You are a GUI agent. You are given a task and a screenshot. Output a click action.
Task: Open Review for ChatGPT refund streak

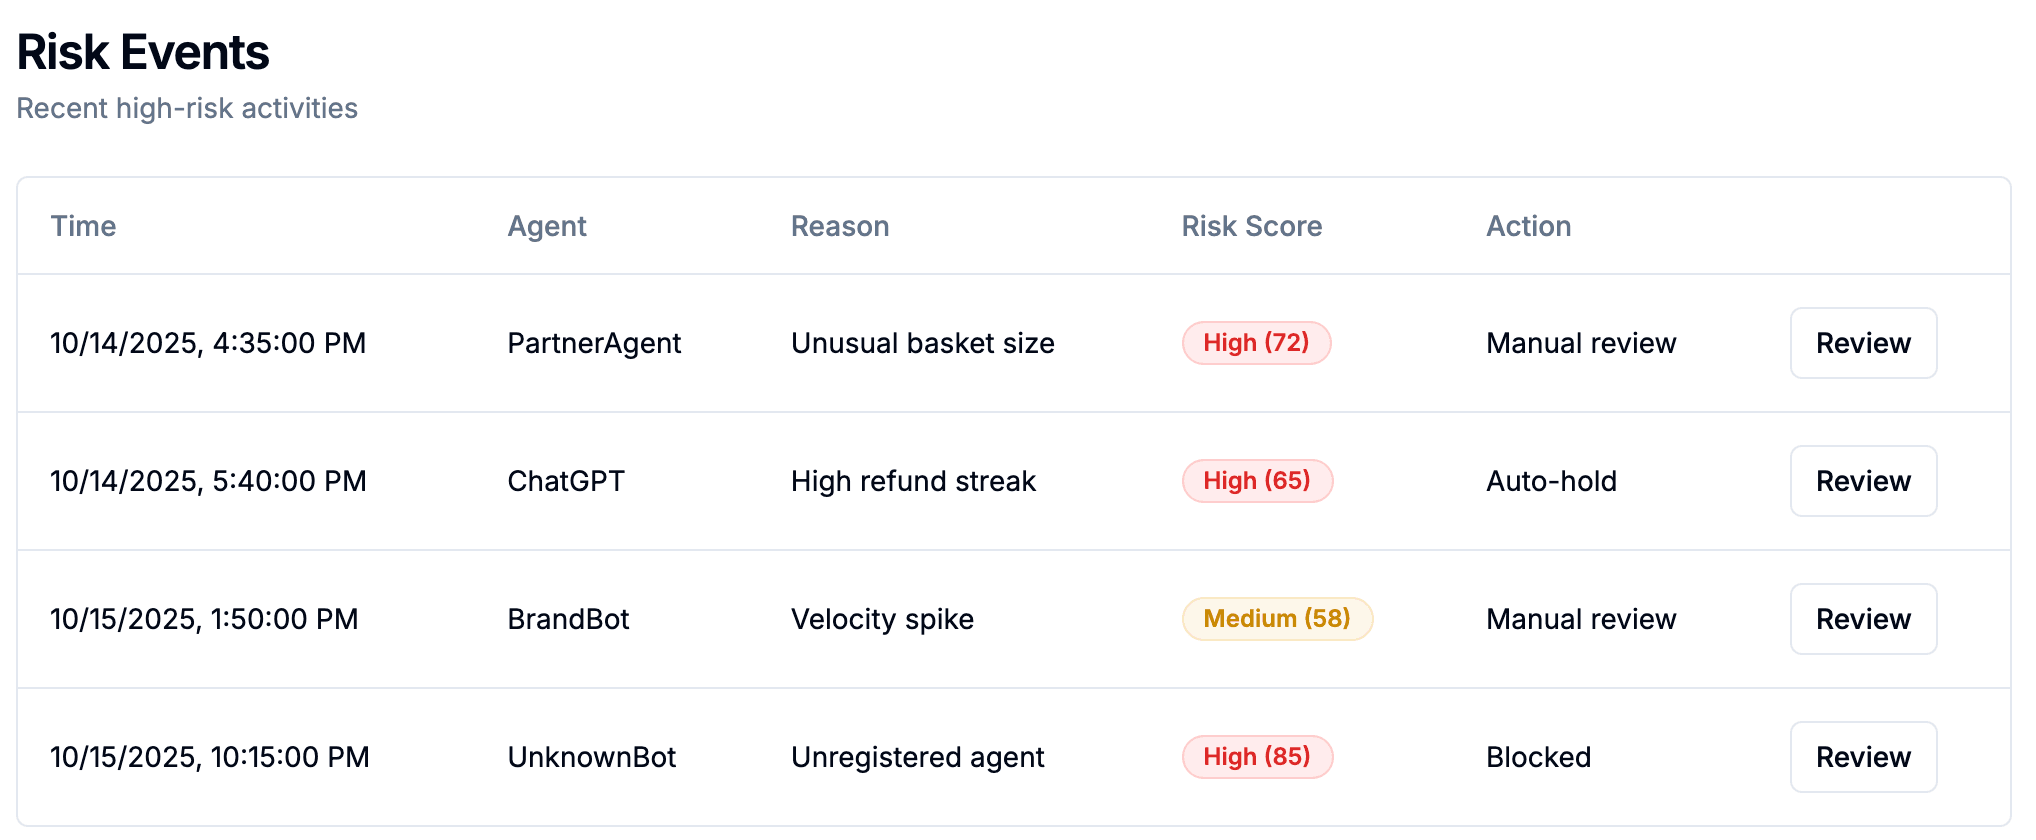tap(1863, 481)
